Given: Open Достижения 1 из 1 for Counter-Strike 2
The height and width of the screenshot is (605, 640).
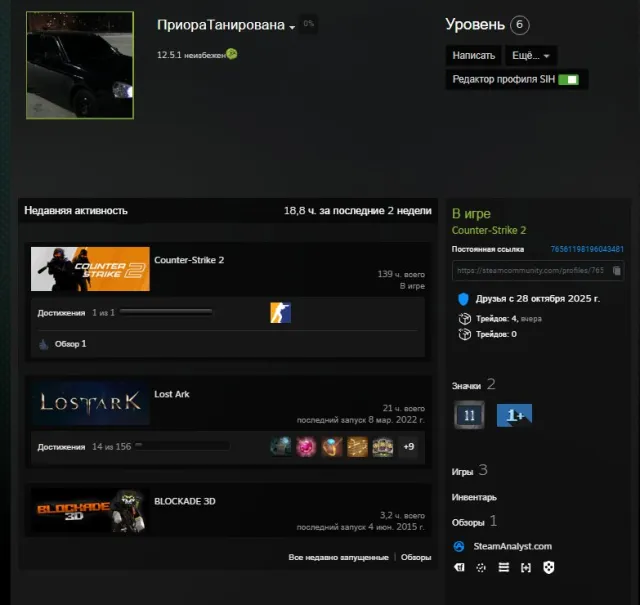Looking at the screenshot, I should tap(76, 313).
